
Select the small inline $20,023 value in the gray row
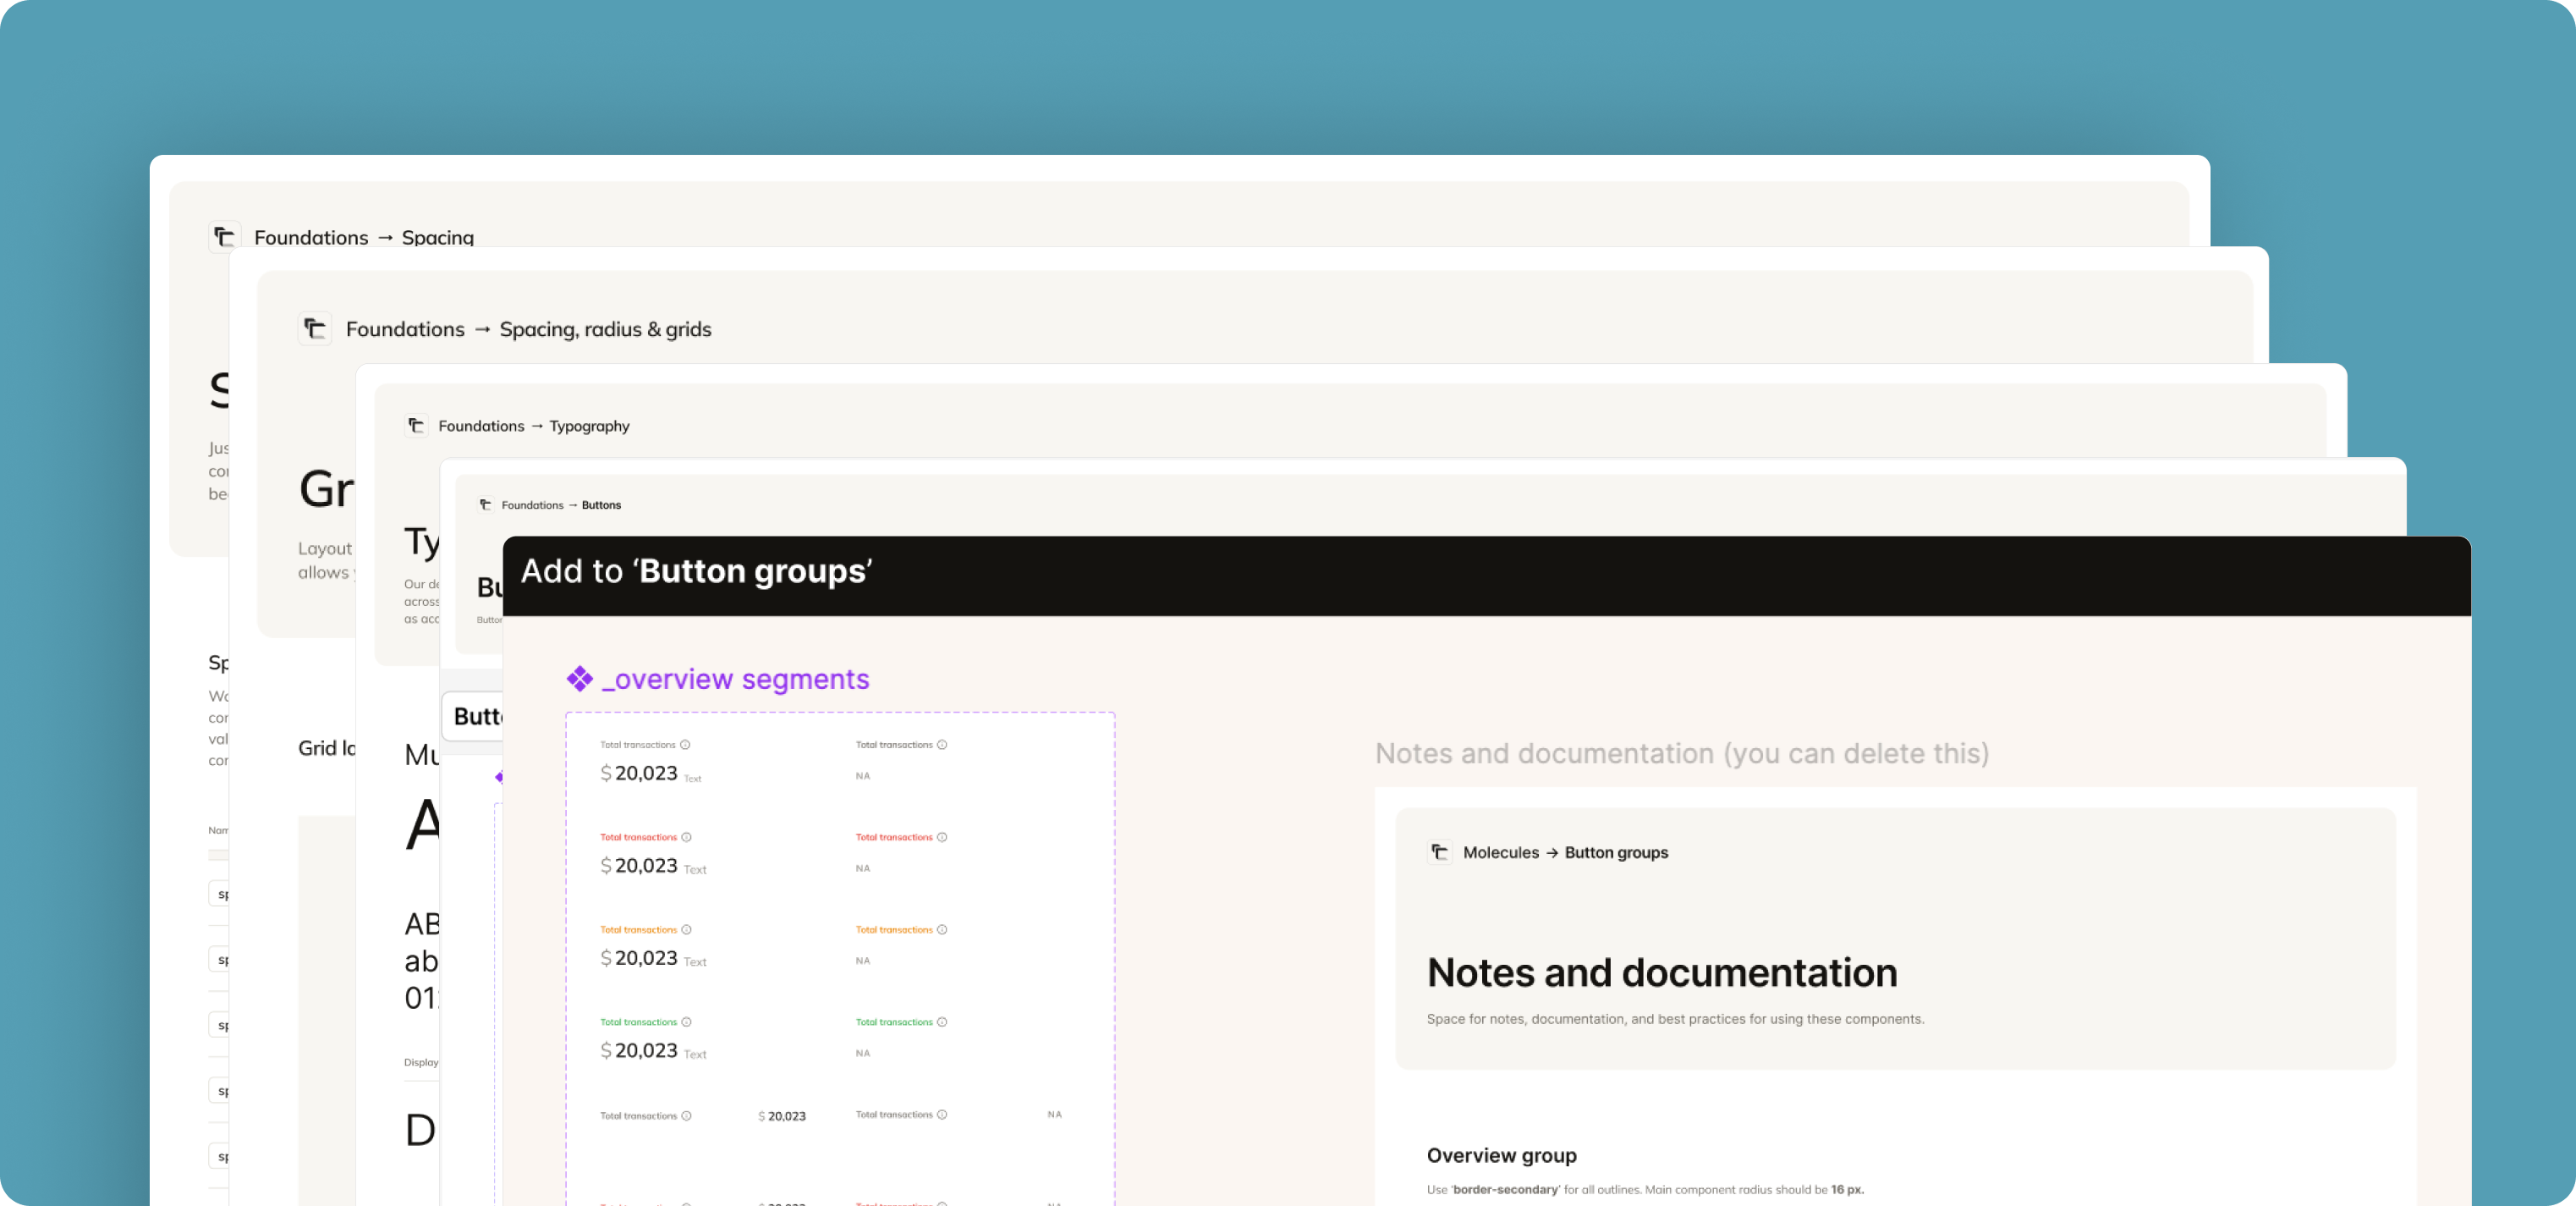[782, 1116]
